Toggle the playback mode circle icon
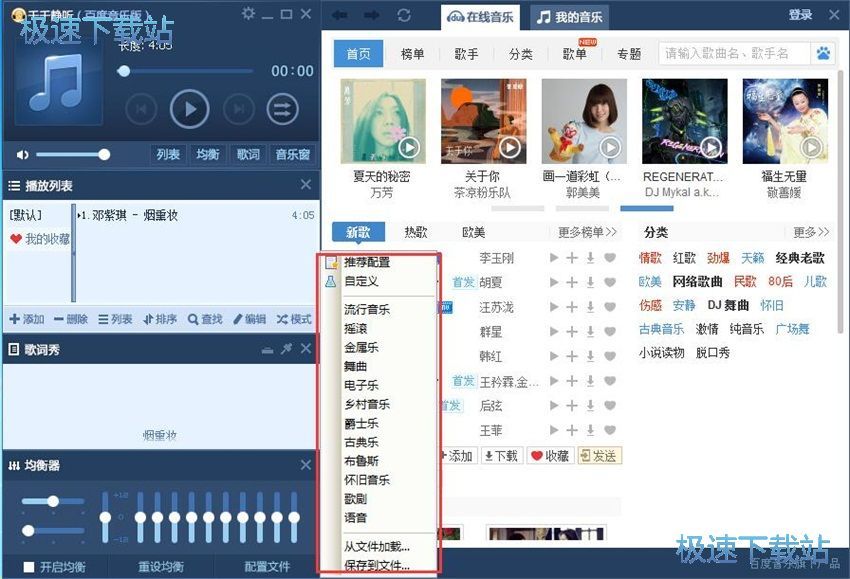 282,109
